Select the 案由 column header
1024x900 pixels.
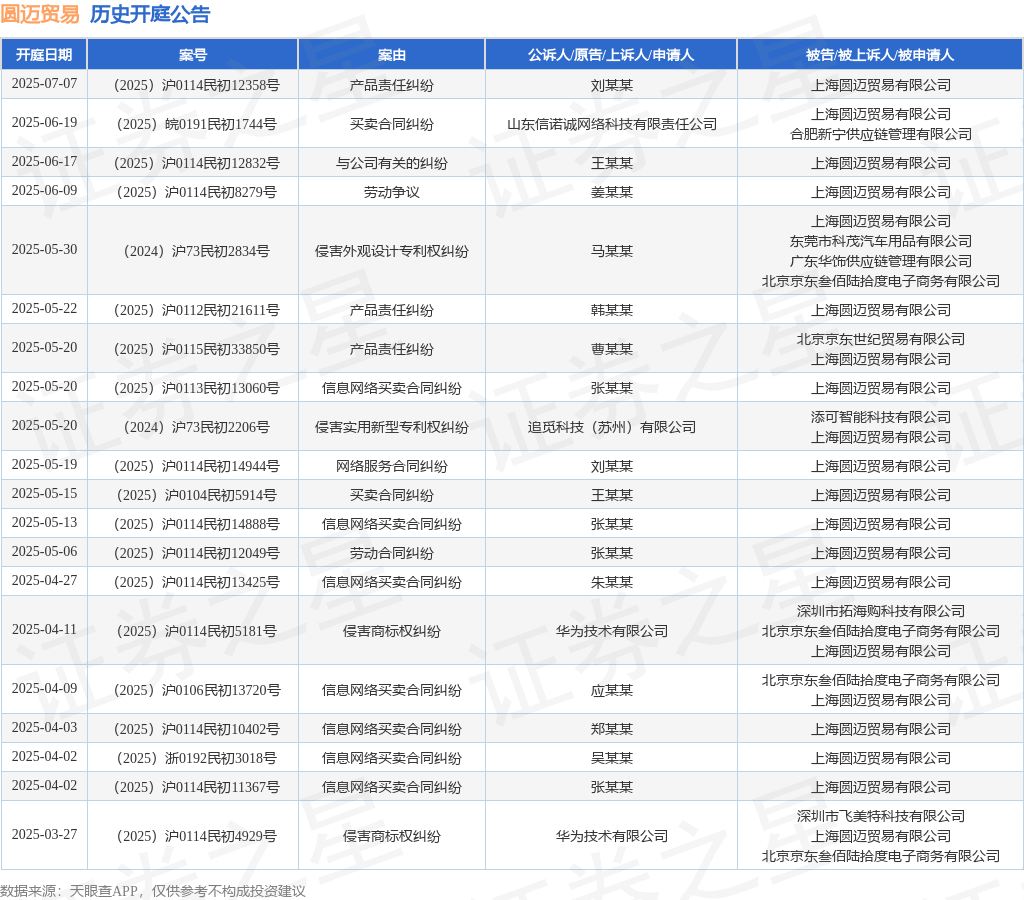[392, 55]
